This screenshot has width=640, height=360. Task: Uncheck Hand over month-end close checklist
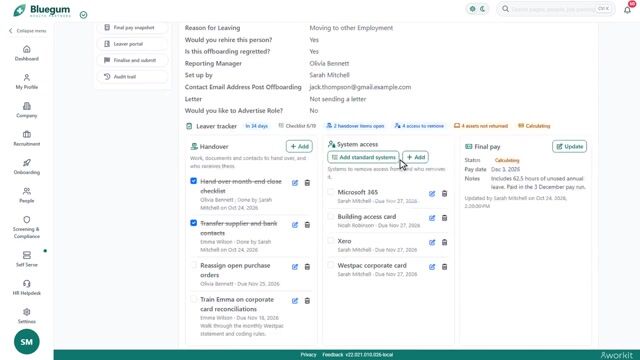click(193, 181)
